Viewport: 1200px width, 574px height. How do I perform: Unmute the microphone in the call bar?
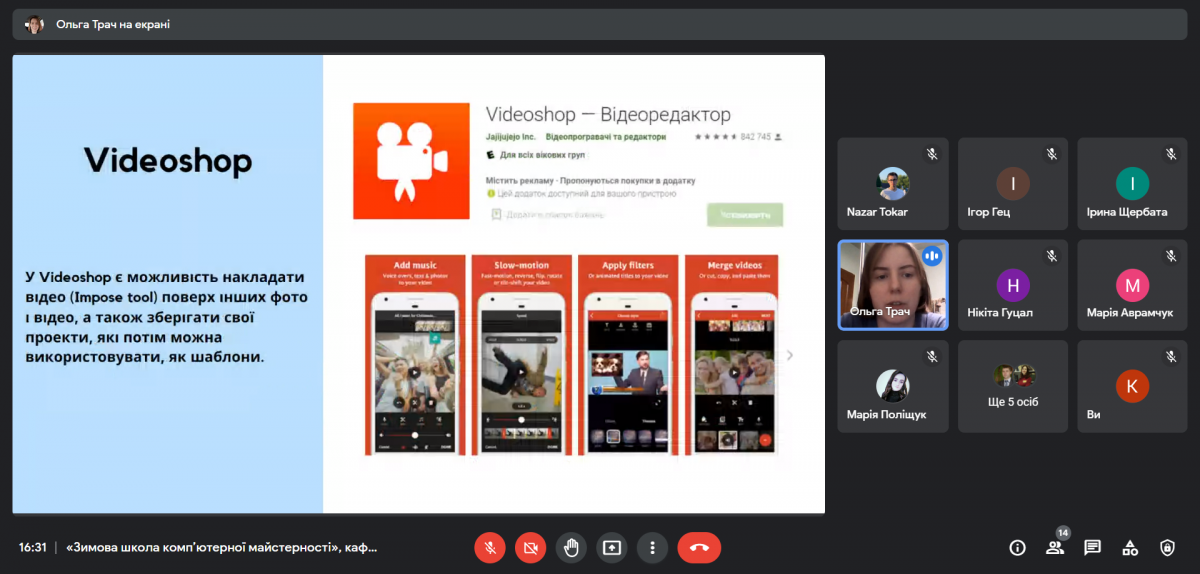pyautogui.click(x=490, y=547)
